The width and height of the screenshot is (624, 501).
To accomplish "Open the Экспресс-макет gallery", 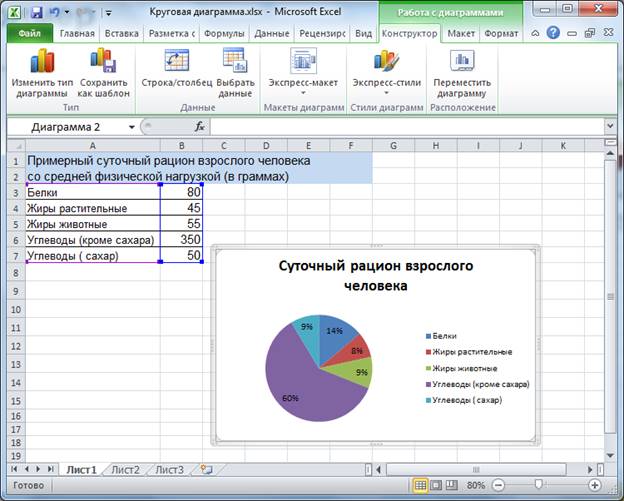I will click(x=303, y=72).
